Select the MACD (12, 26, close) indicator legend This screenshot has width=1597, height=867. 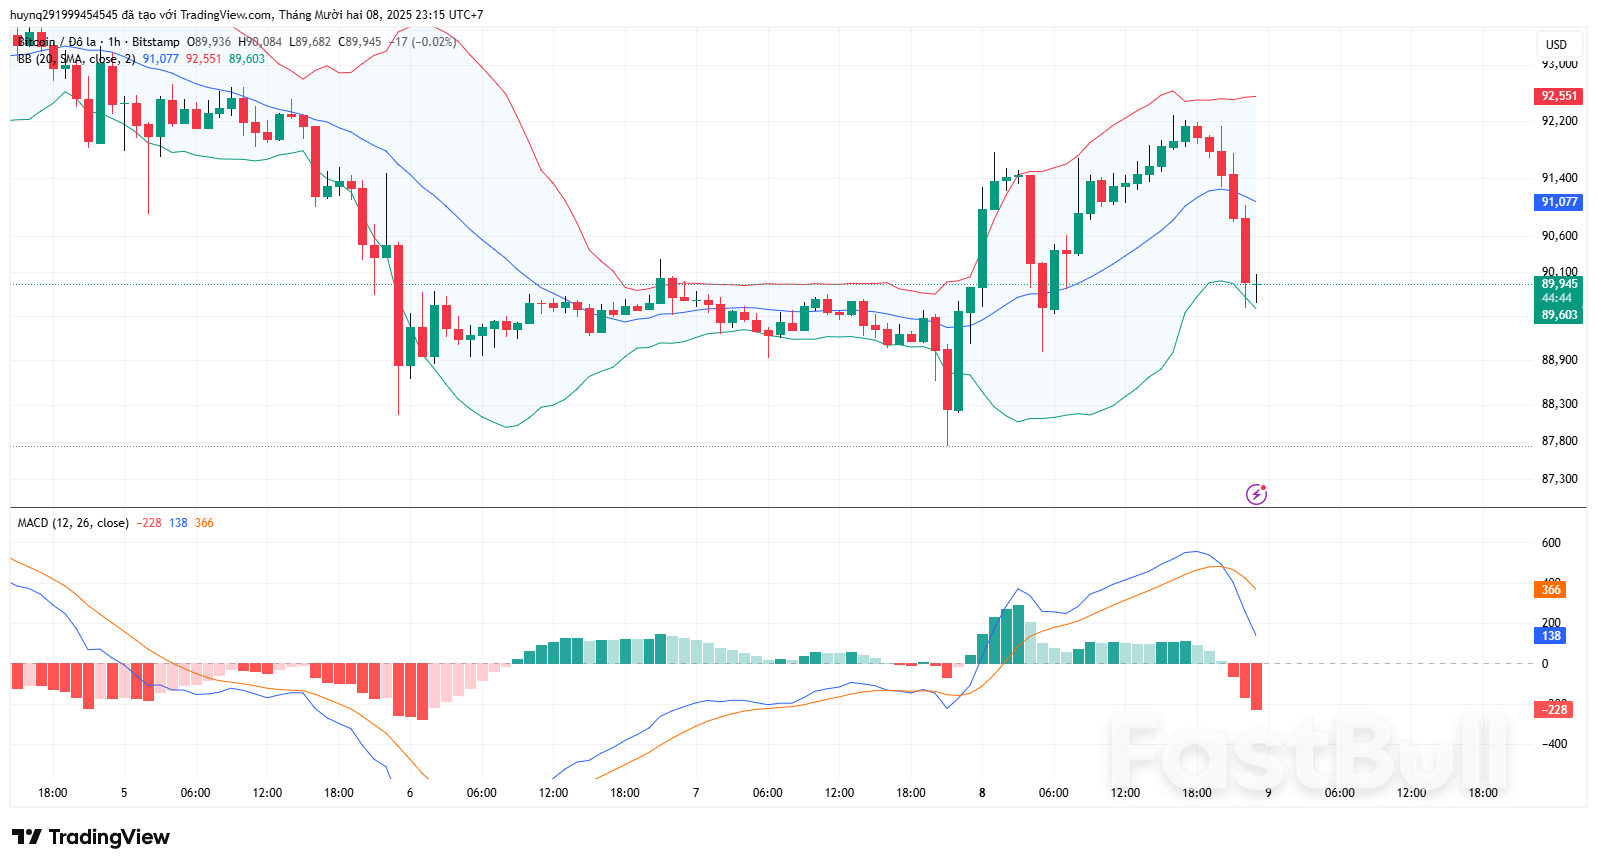click(73, 523)
